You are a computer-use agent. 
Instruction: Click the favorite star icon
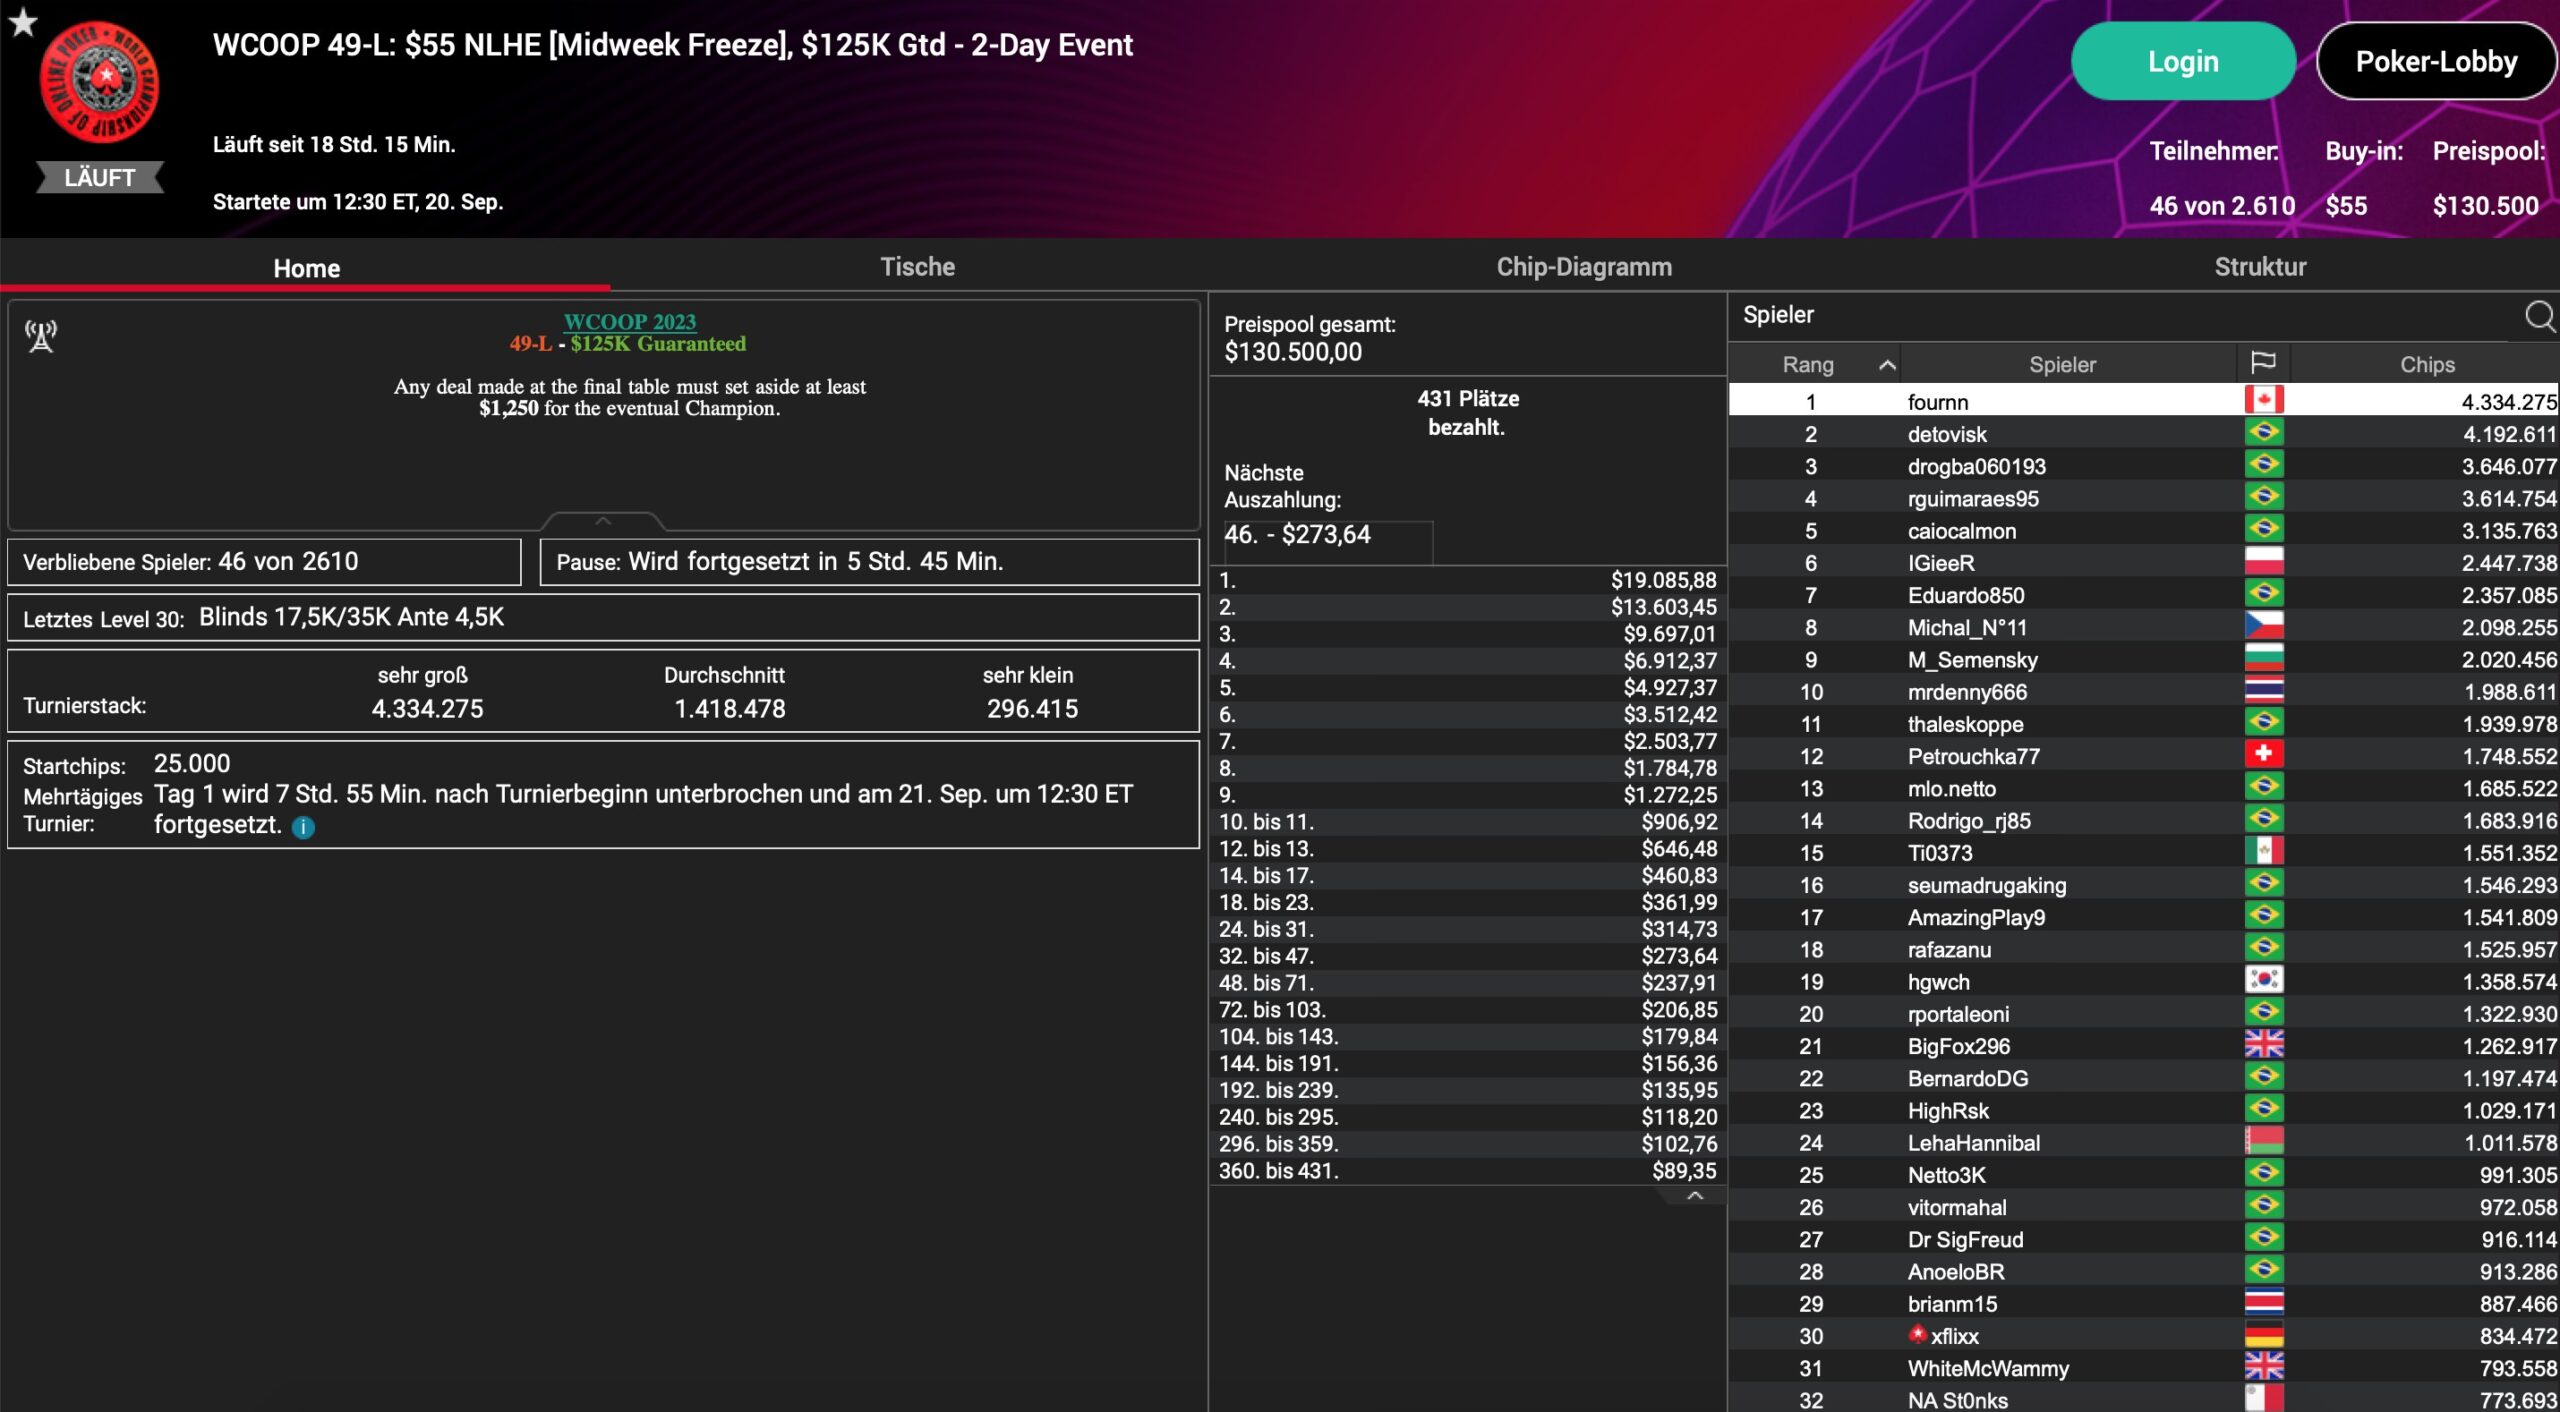pyautogui.click(x=23, y=22)
